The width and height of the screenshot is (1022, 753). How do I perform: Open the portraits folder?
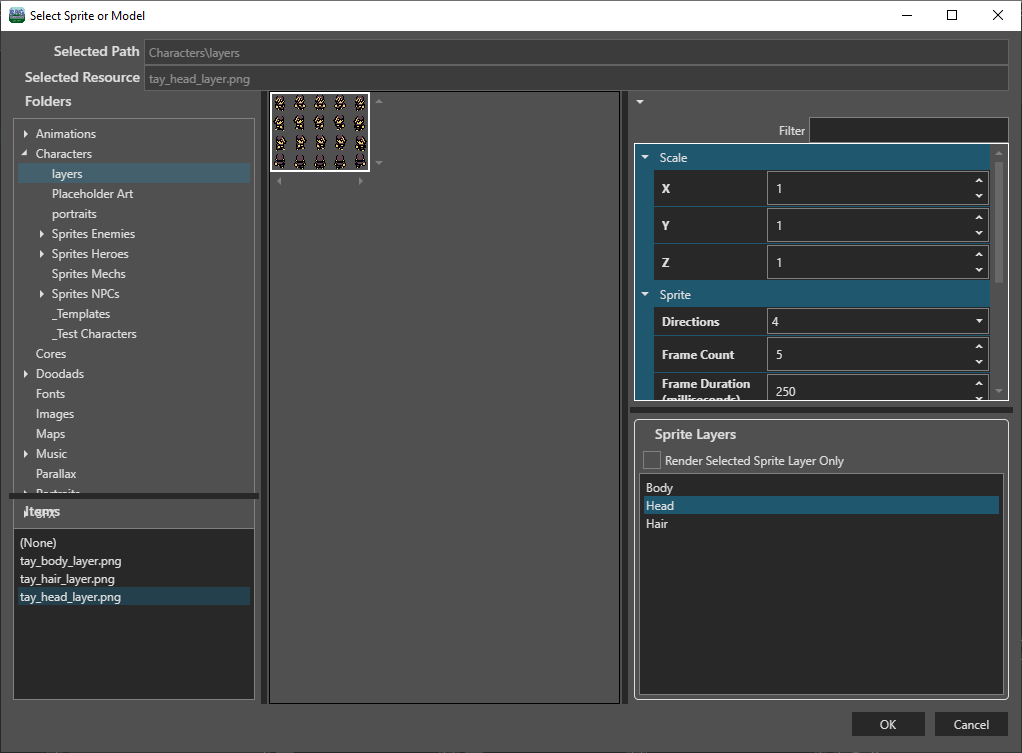pos(74,214)
